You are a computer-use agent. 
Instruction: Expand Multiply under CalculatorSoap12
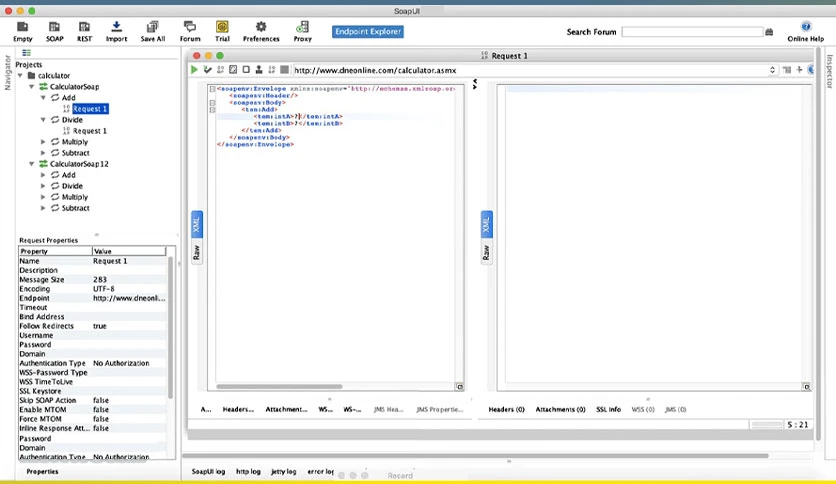(x=43, y=197)
